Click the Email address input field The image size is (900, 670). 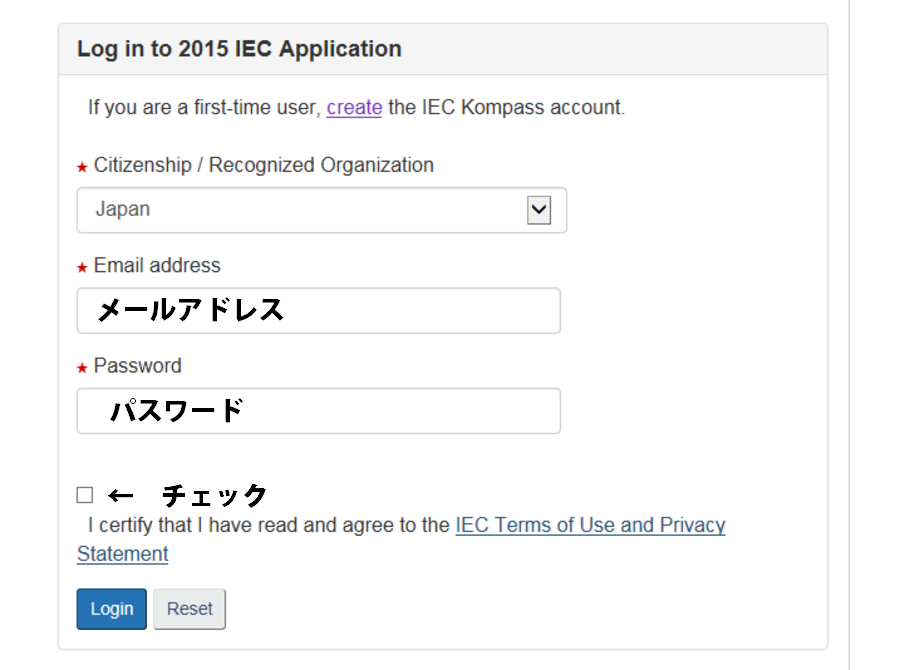tap(319, 311)
